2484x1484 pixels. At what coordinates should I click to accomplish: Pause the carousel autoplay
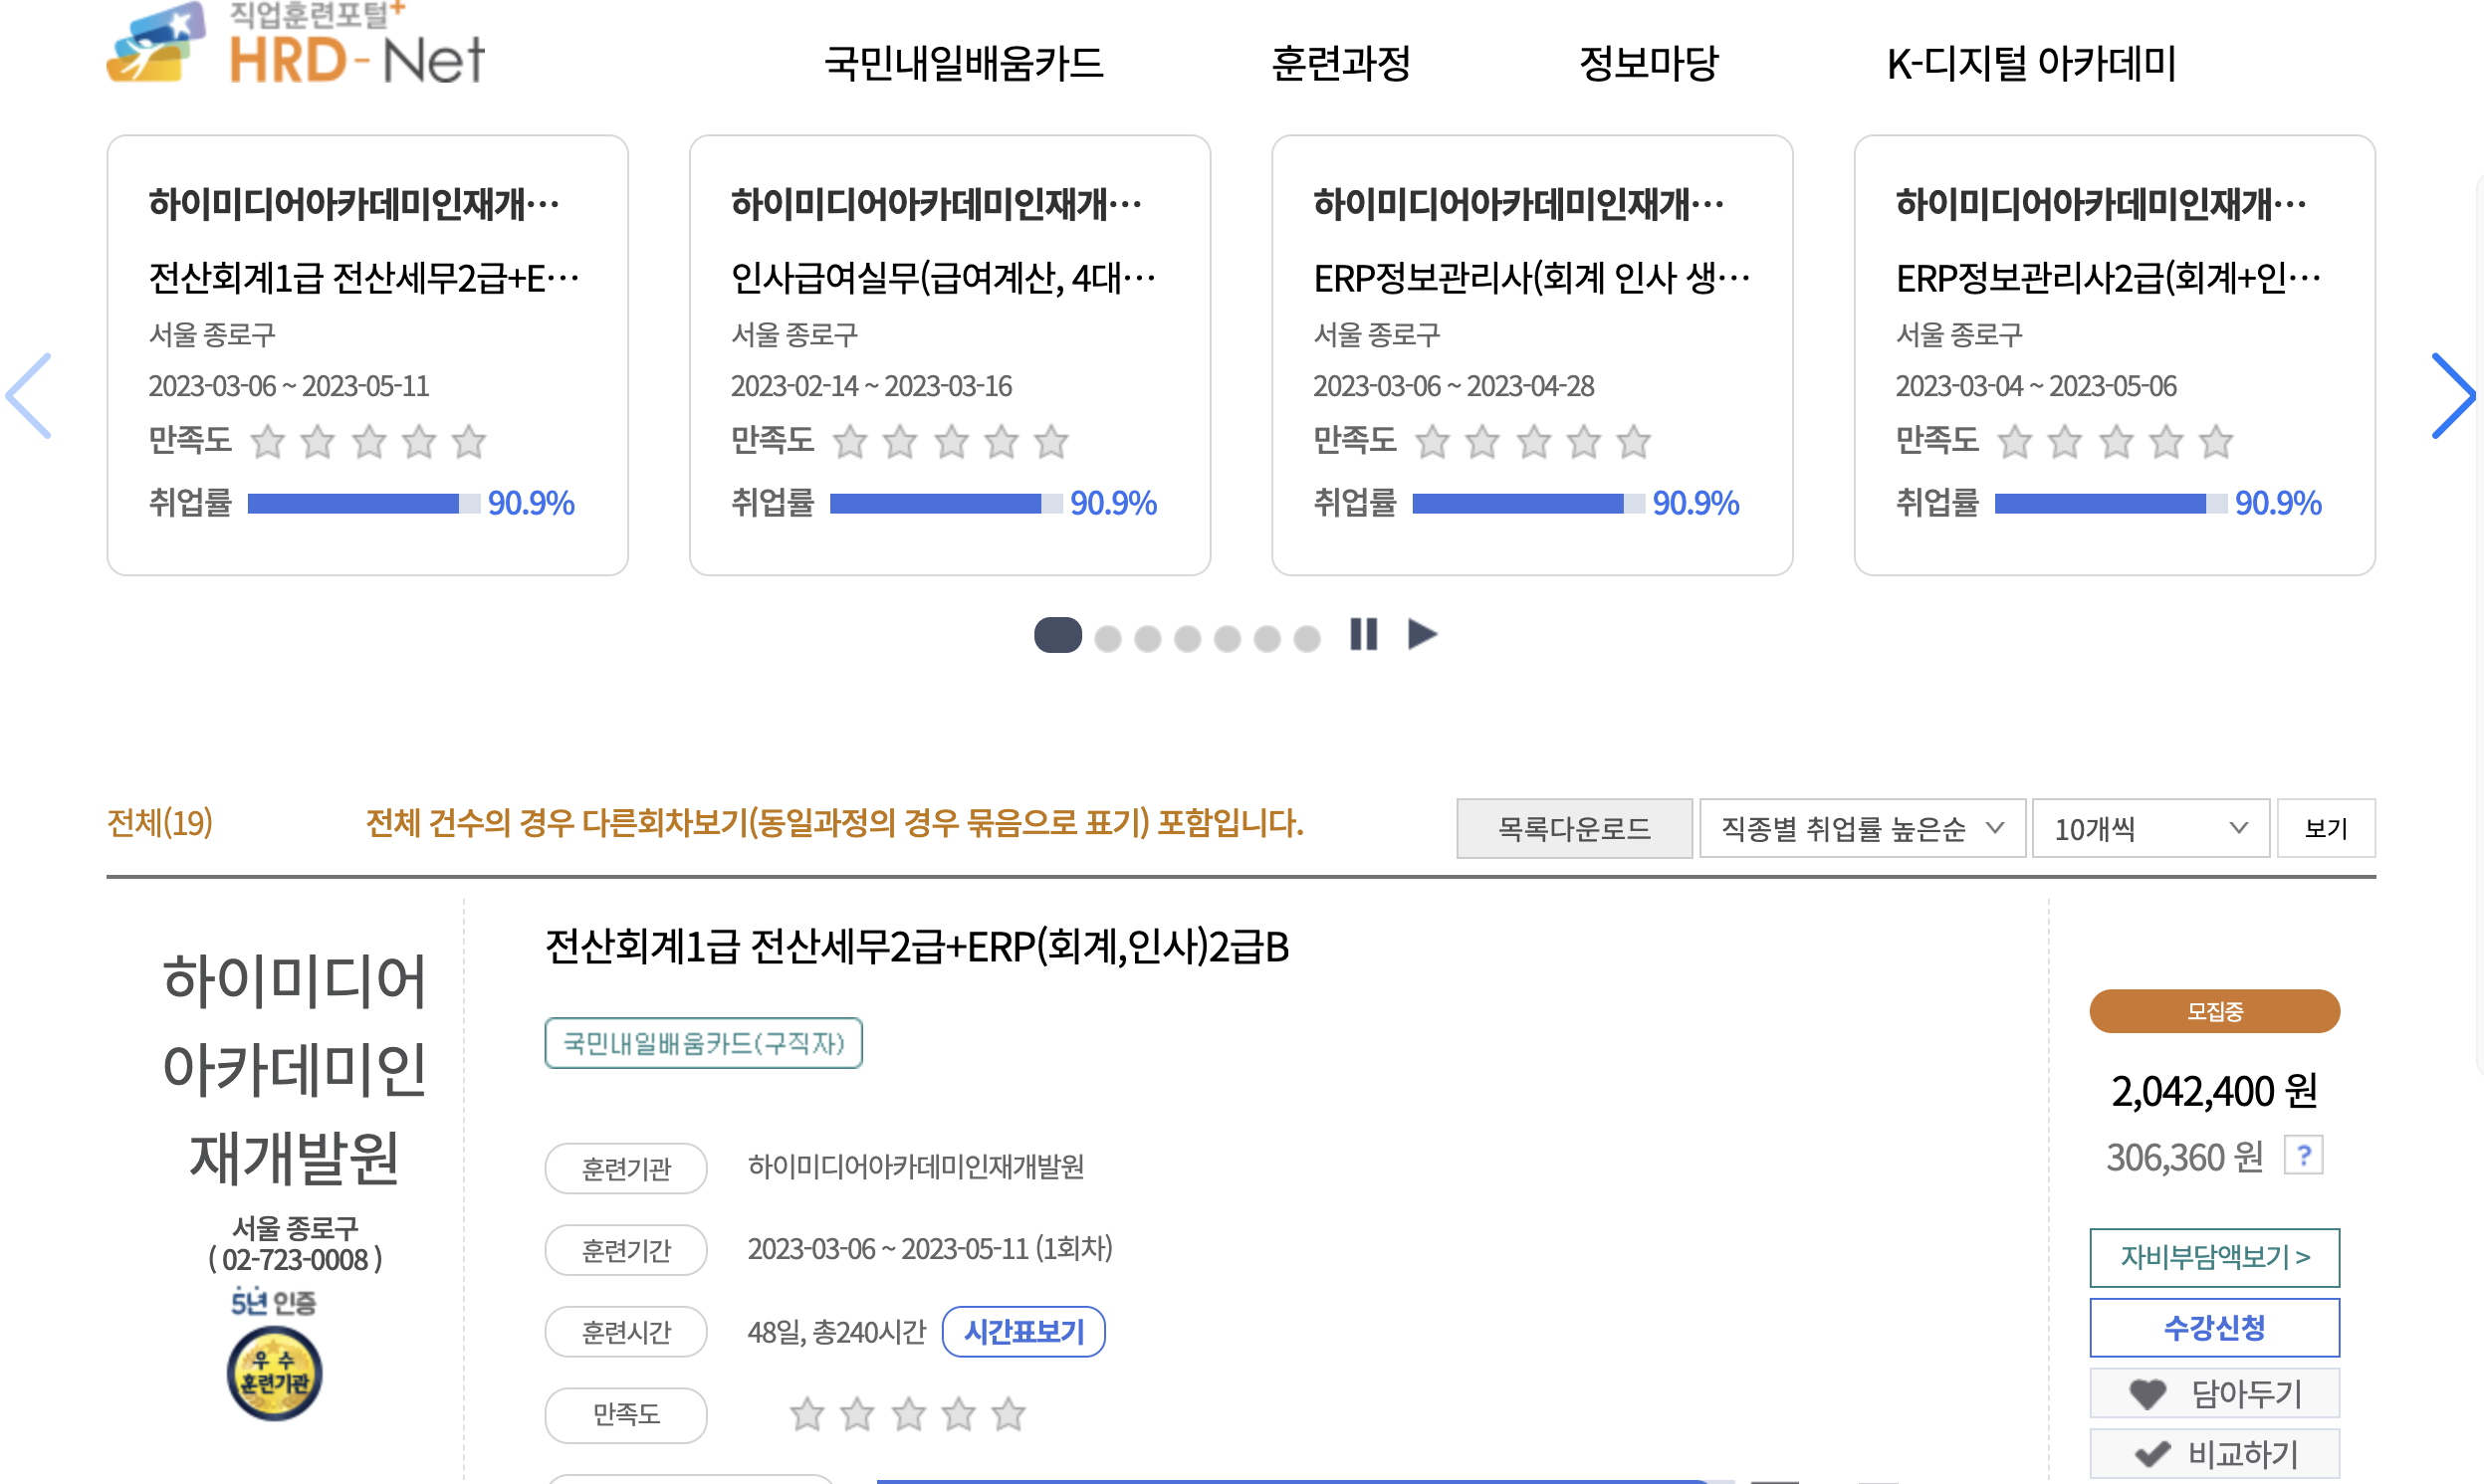point(1363,634)
